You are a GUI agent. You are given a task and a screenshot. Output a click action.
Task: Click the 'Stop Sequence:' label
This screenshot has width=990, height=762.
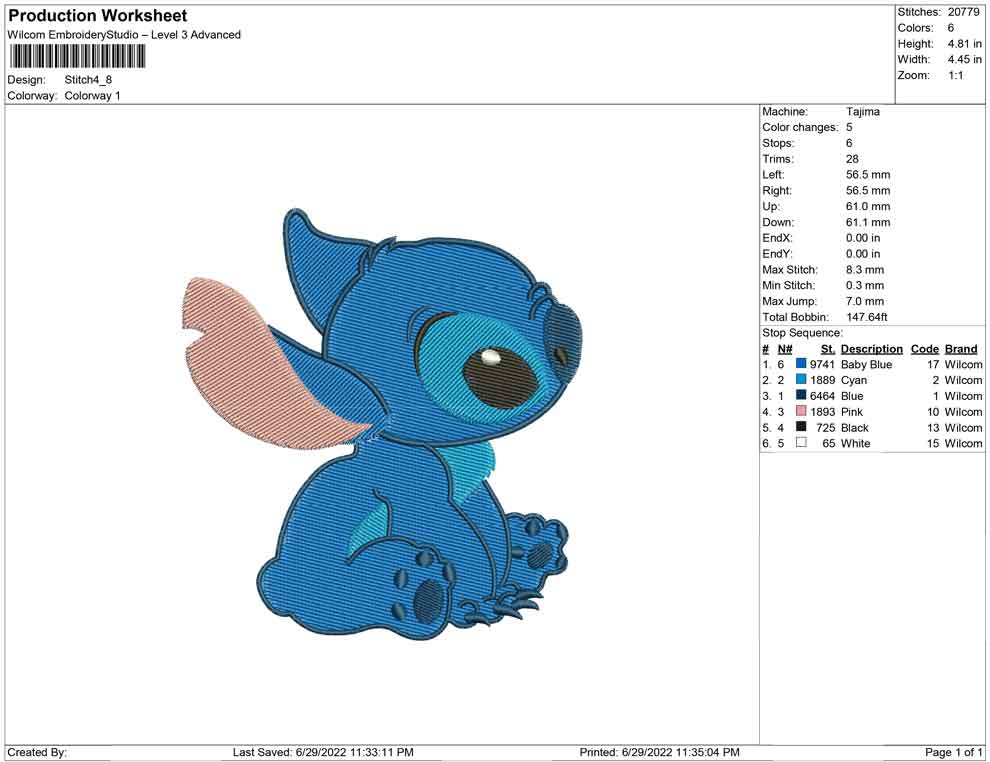pyautogui.click(x=802, y=333)
